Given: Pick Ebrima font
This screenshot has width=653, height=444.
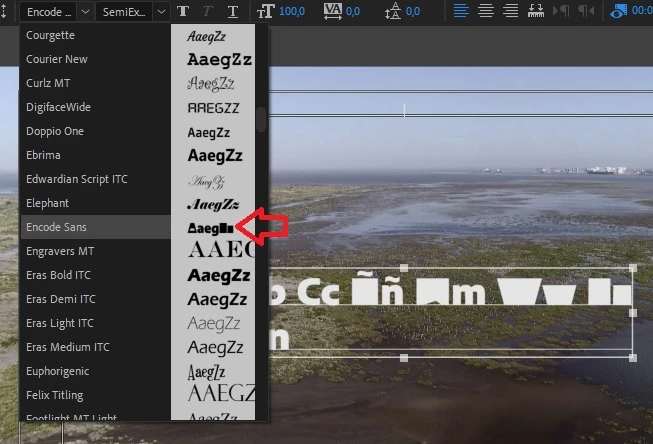Looking at the screenshot, I should [95, 155].
